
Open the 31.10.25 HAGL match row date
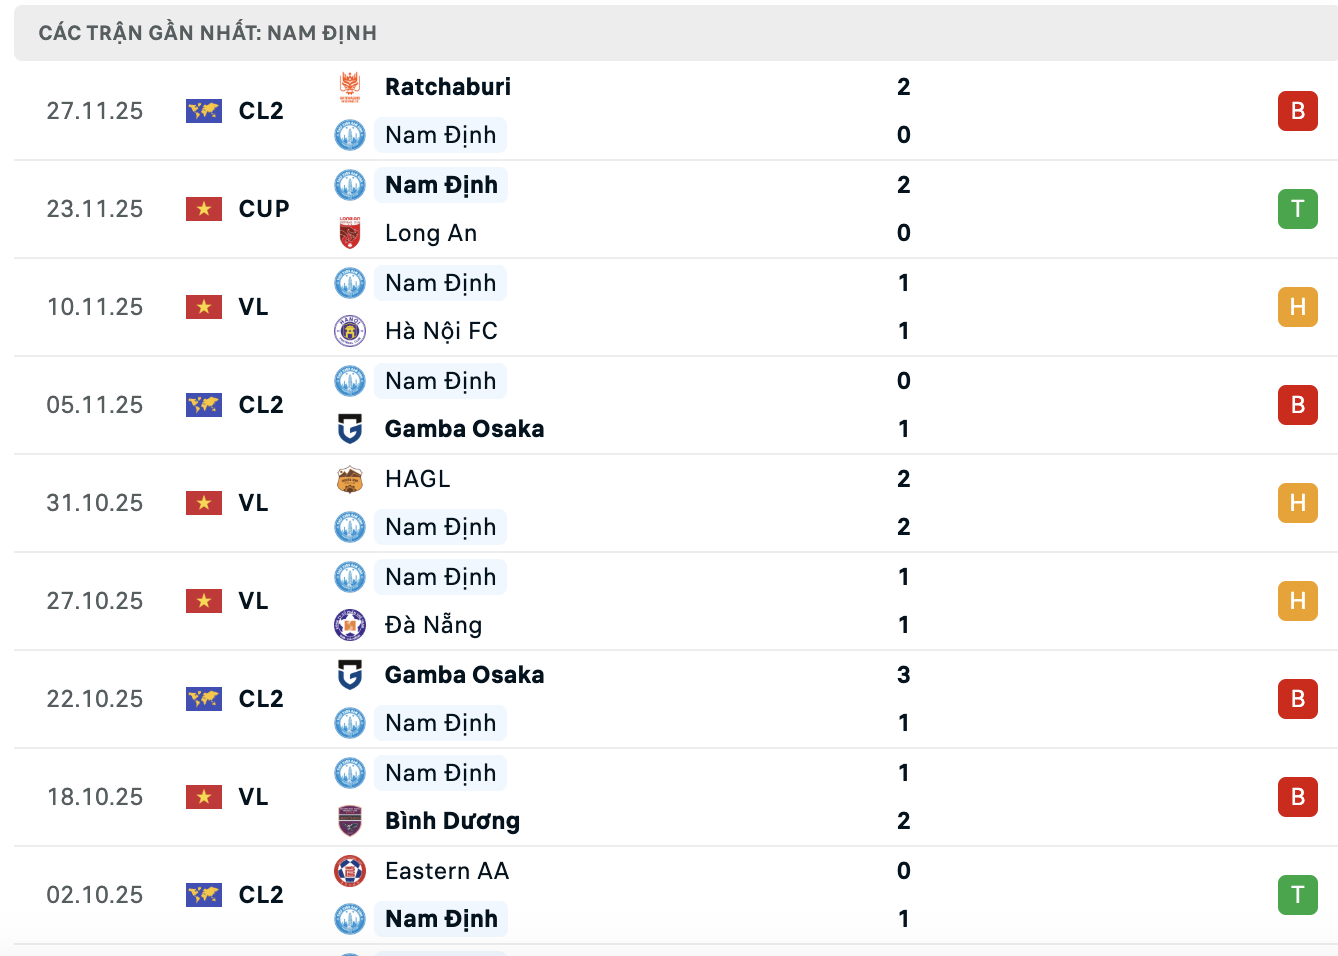click(95, 503)
